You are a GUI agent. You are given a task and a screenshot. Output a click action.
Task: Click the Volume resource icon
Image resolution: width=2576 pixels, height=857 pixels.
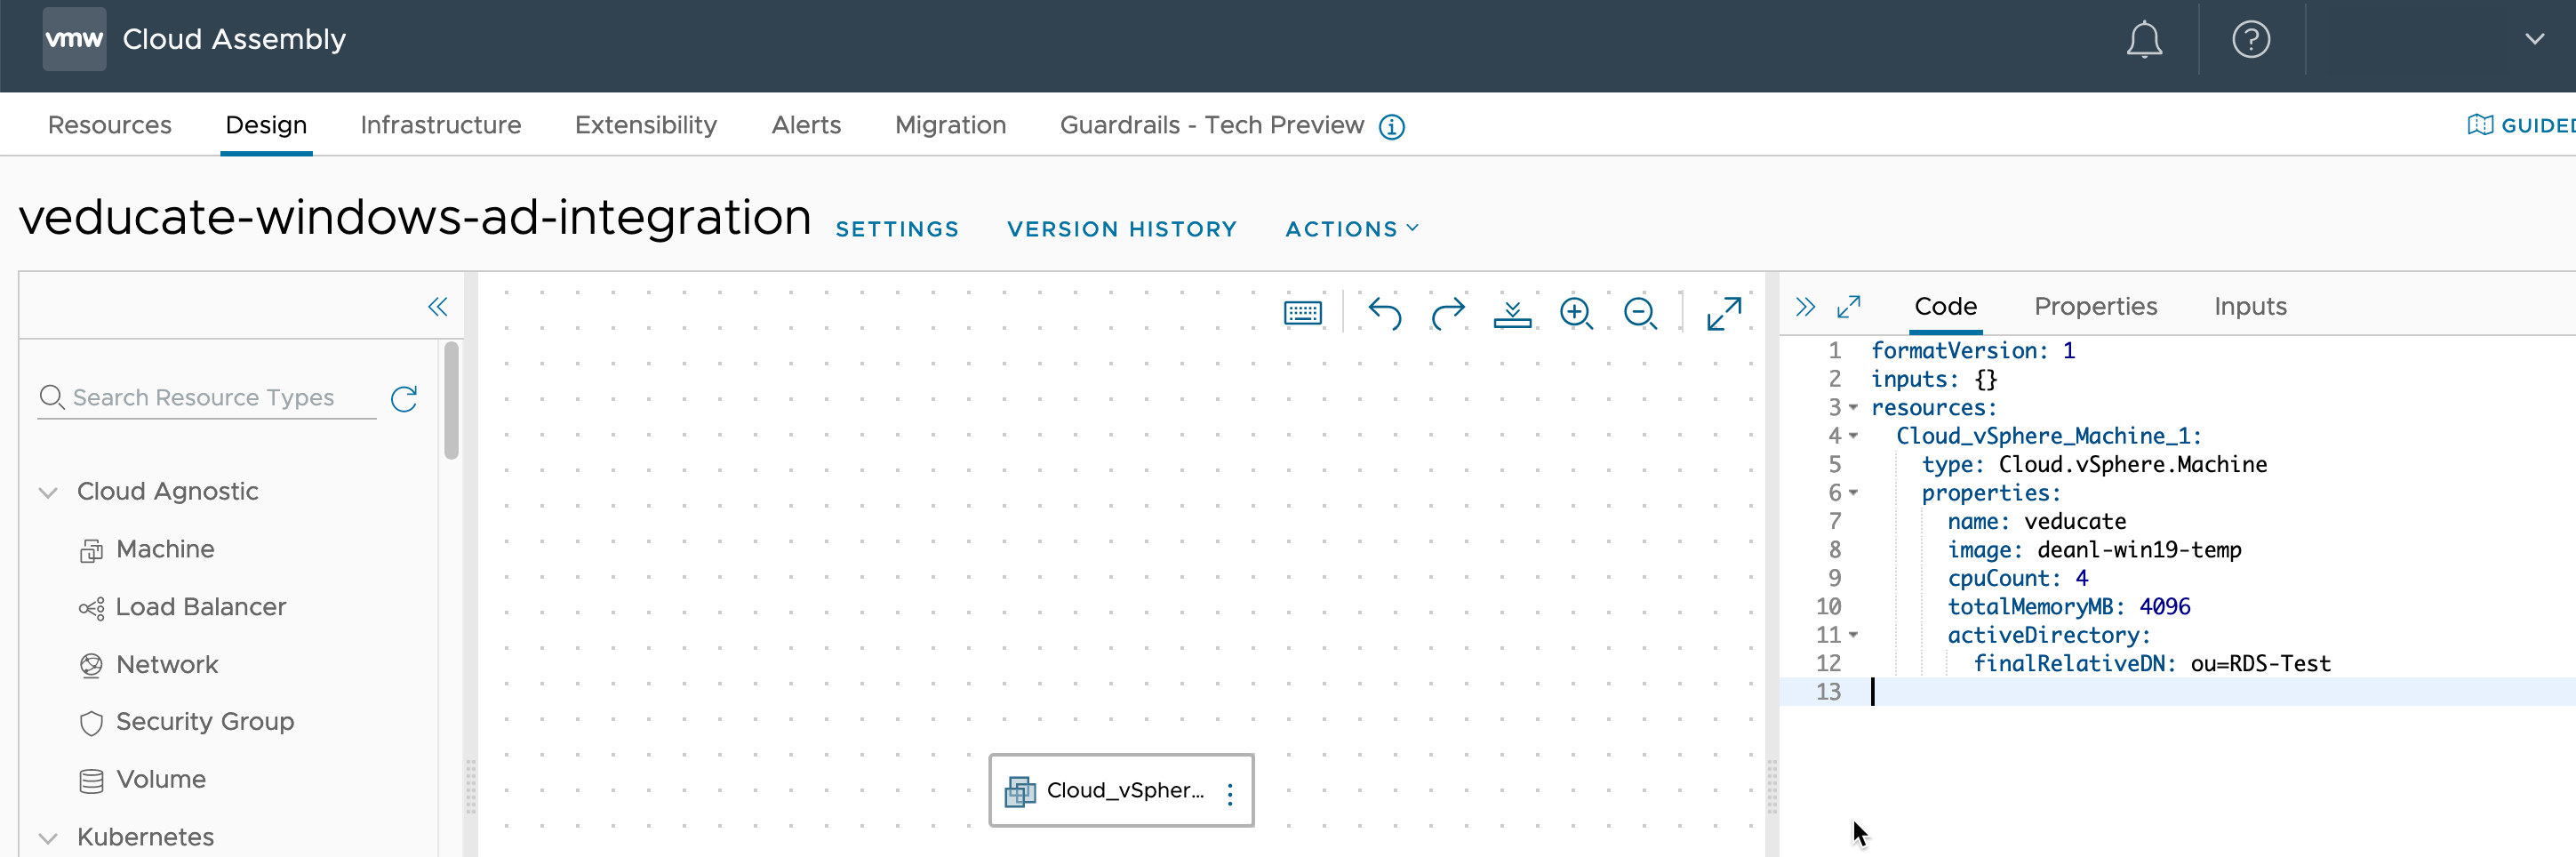(x=91, y=781)
